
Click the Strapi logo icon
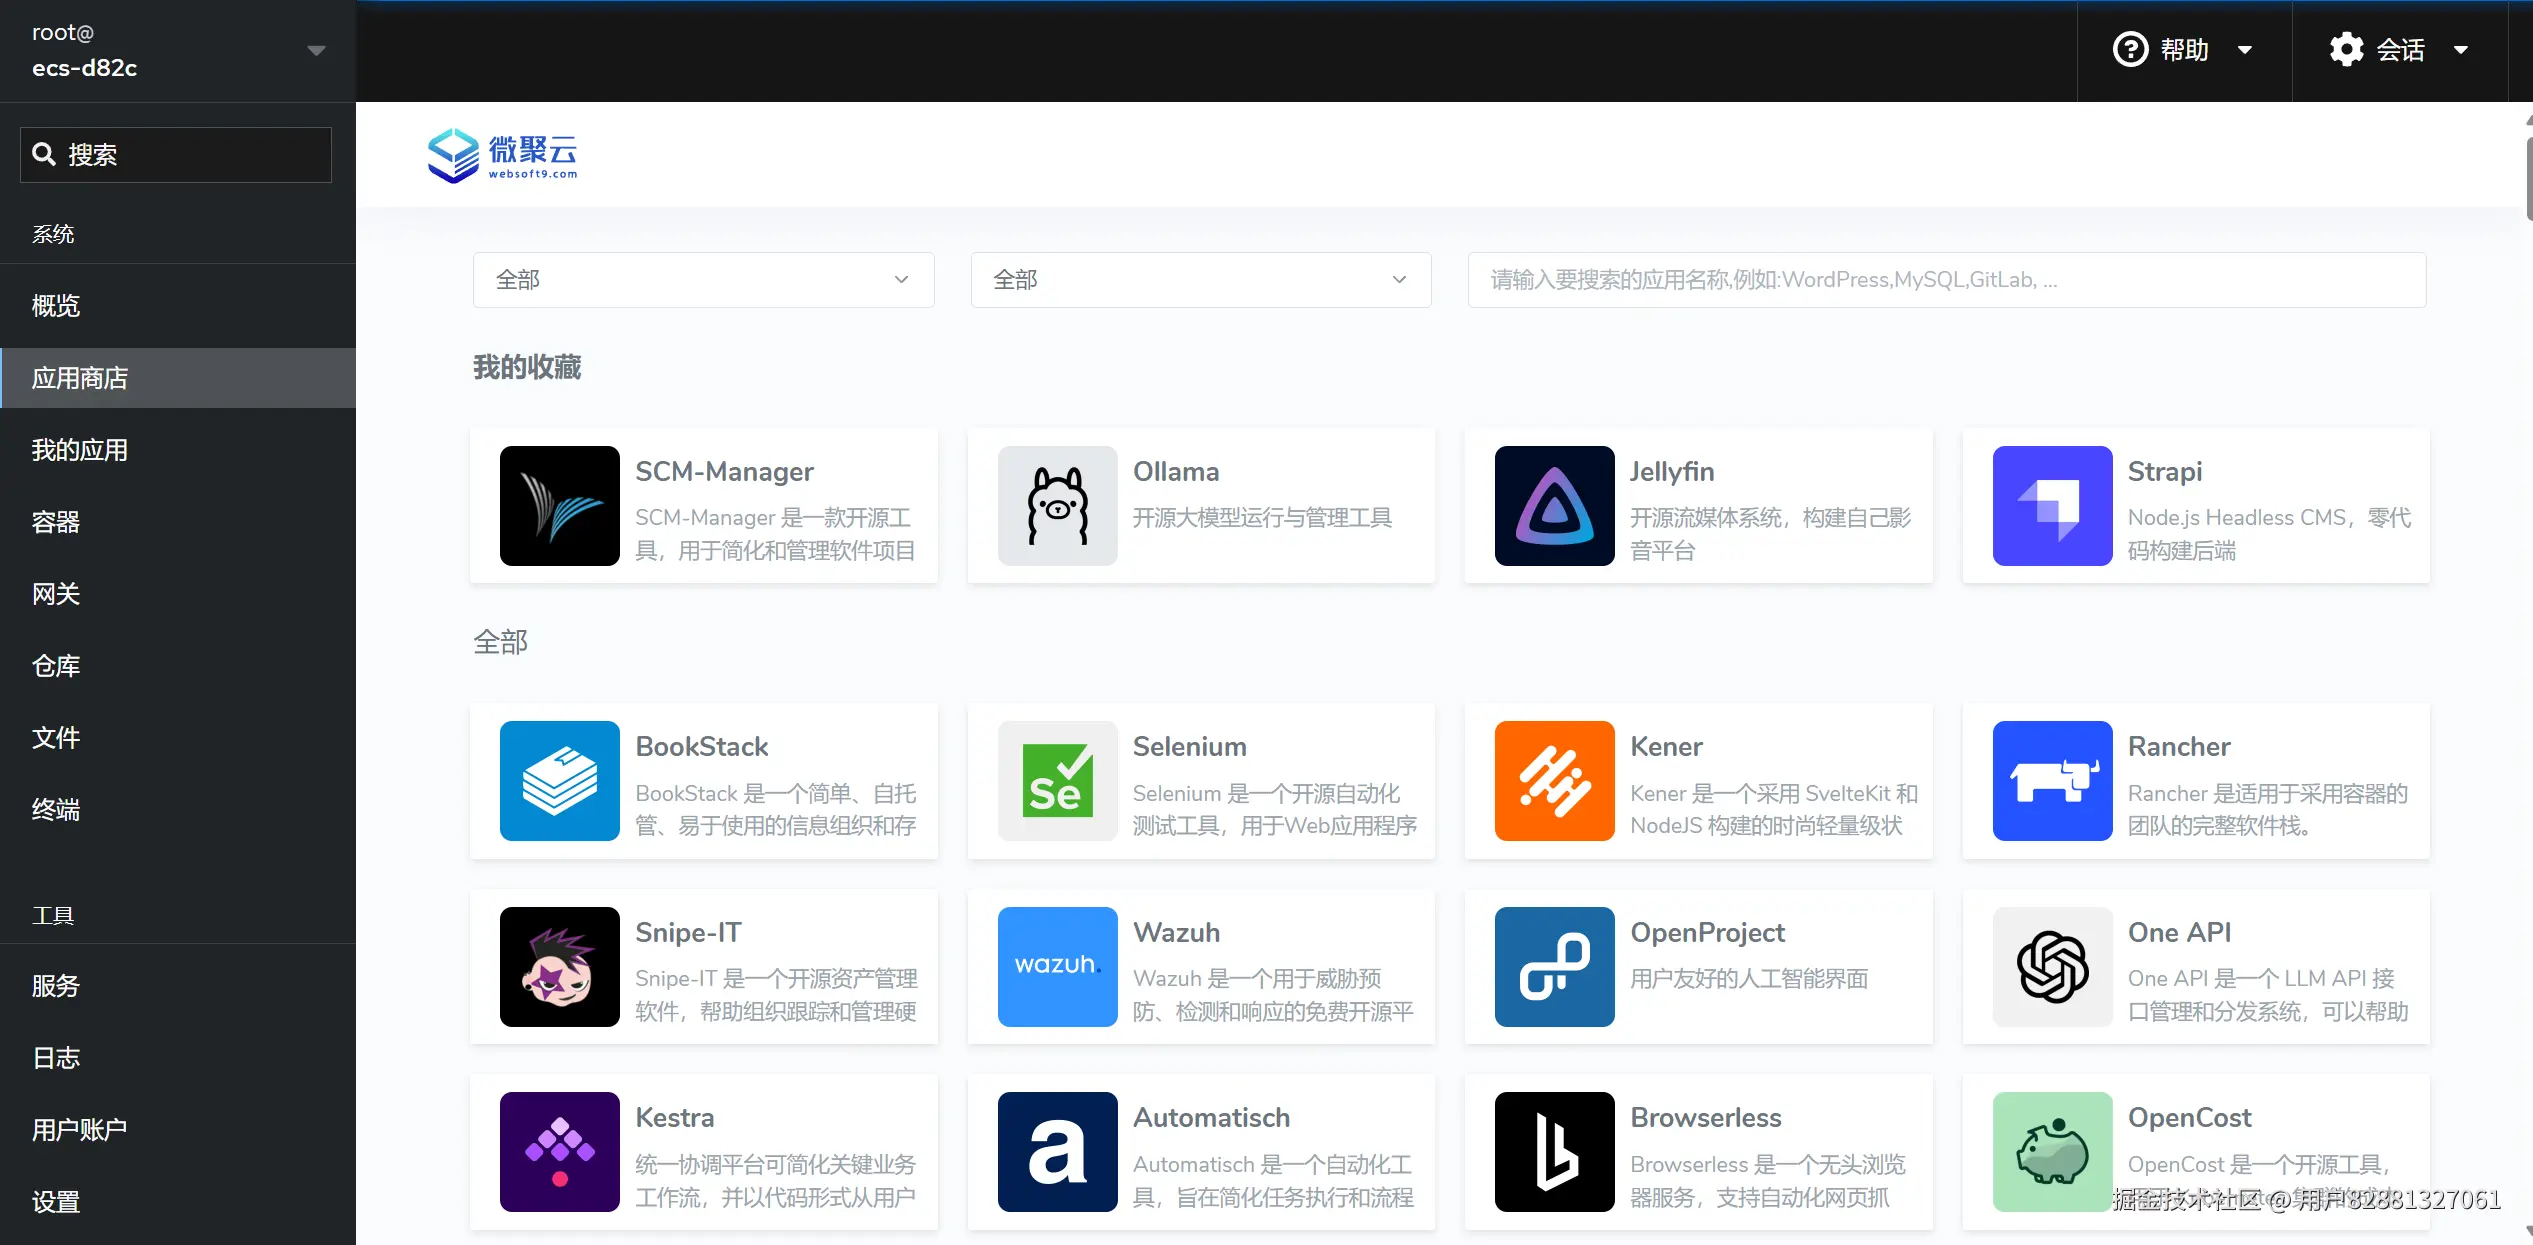pos(2052,506)
